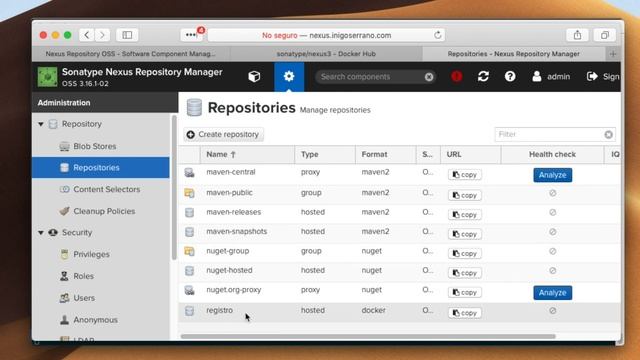This screenshot has width=640, height=360.
Task: Click the Safari share icon
Action: 577,35
